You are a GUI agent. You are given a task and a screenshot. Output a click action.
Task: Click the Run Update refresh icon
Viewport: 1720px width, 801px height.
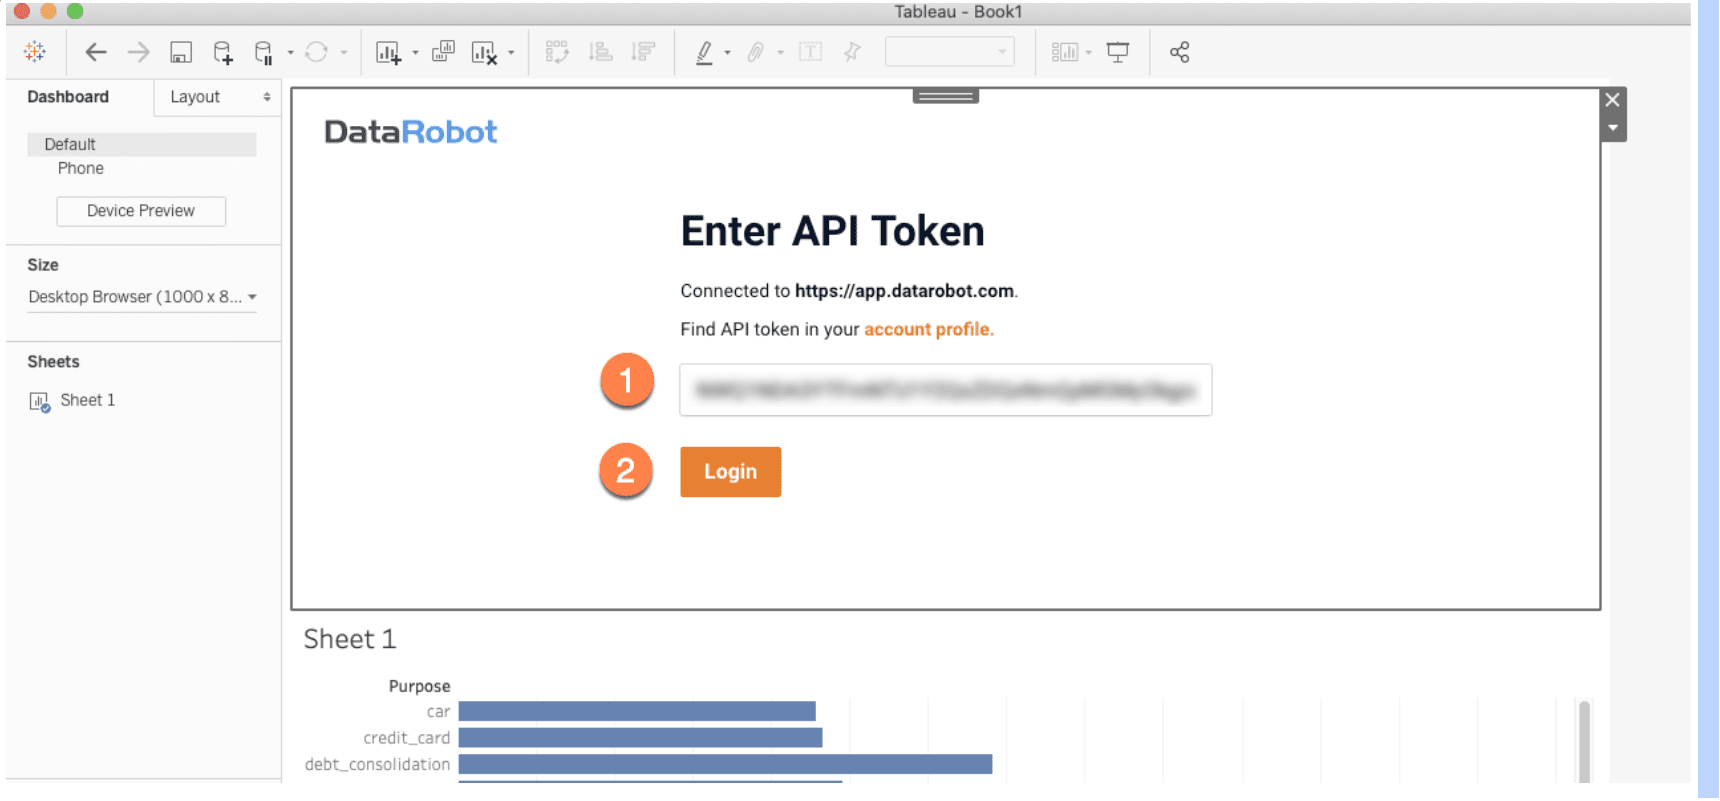[x=316, y=52]
